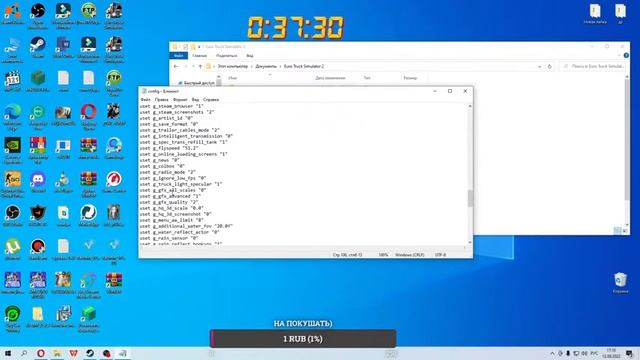Click the Notepad scroll-up arrow
Viewport: 640px width, 360px height.
tap(470, 106)
